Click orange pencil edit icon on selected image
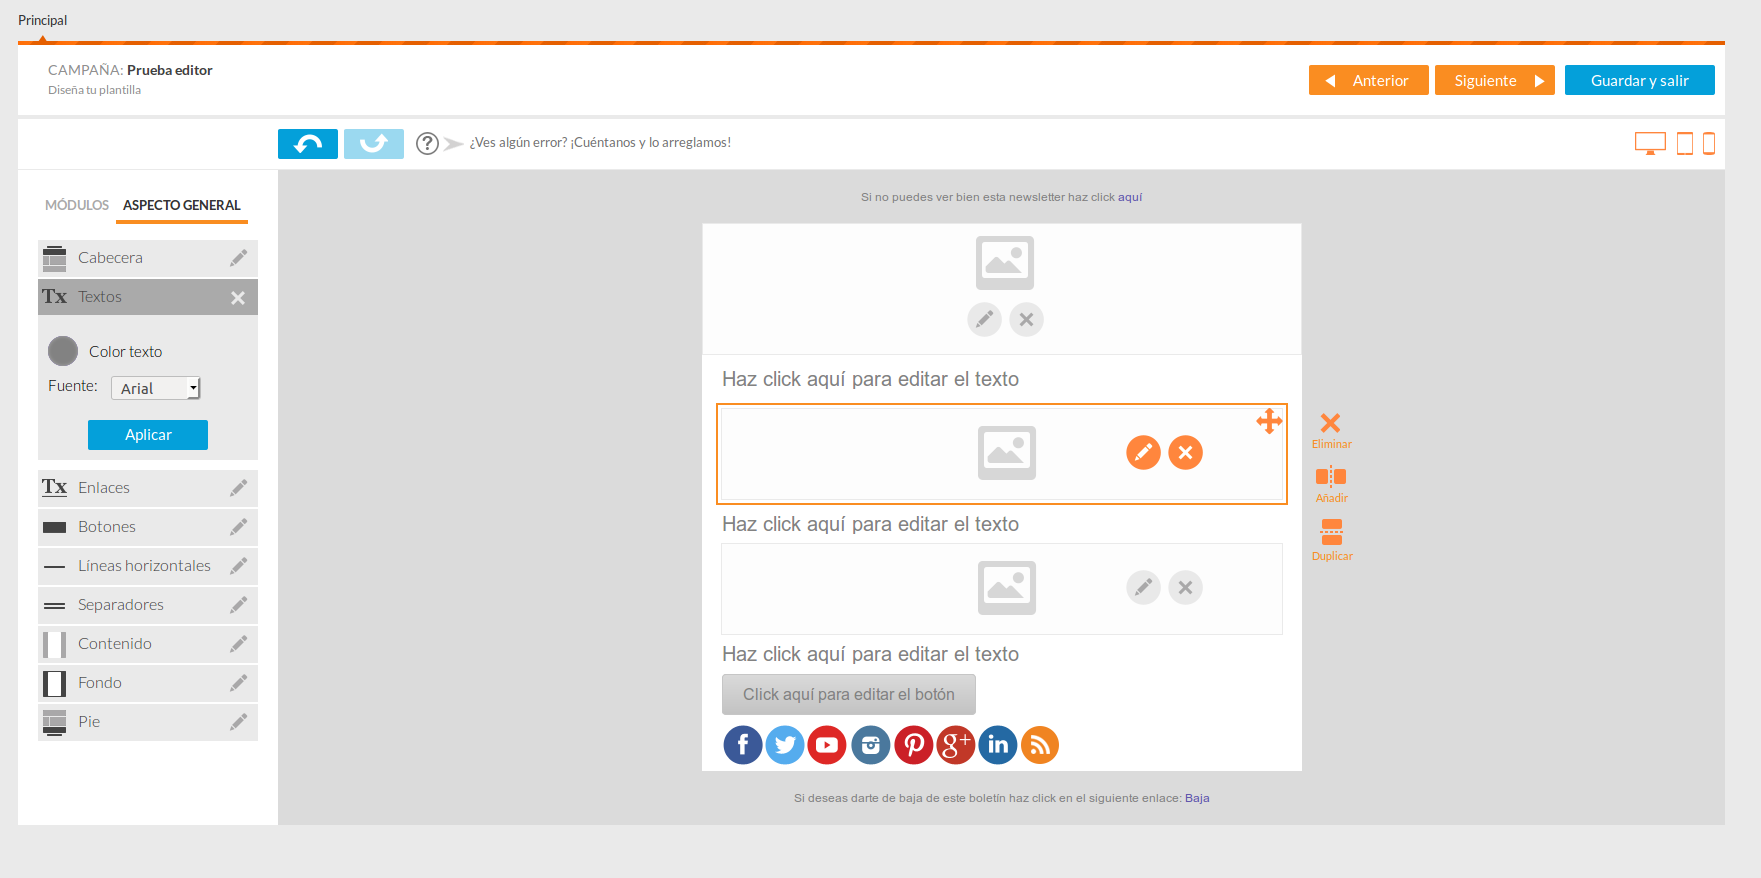Image resolution: width=1761 pixels, height=878 pixels. pyautogui.click(x=1143, y=453)
